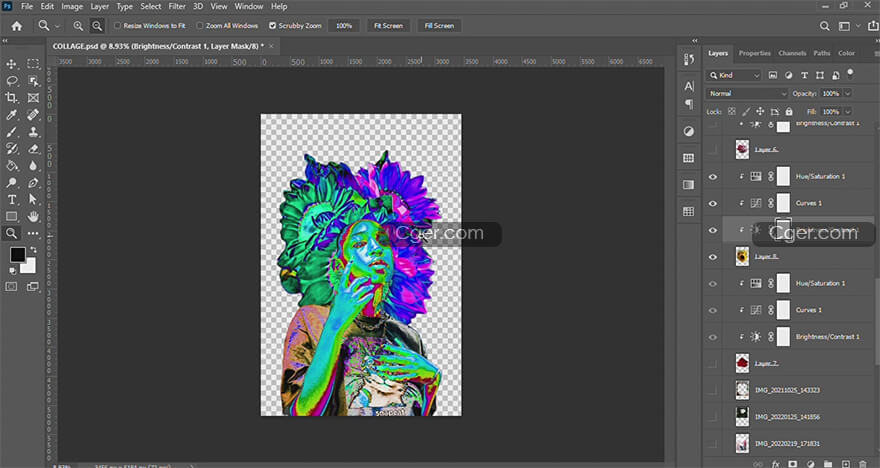The width and height of the screenshot is (880, 468).
Task: Switch to the Channels tab
Action: 792,53
